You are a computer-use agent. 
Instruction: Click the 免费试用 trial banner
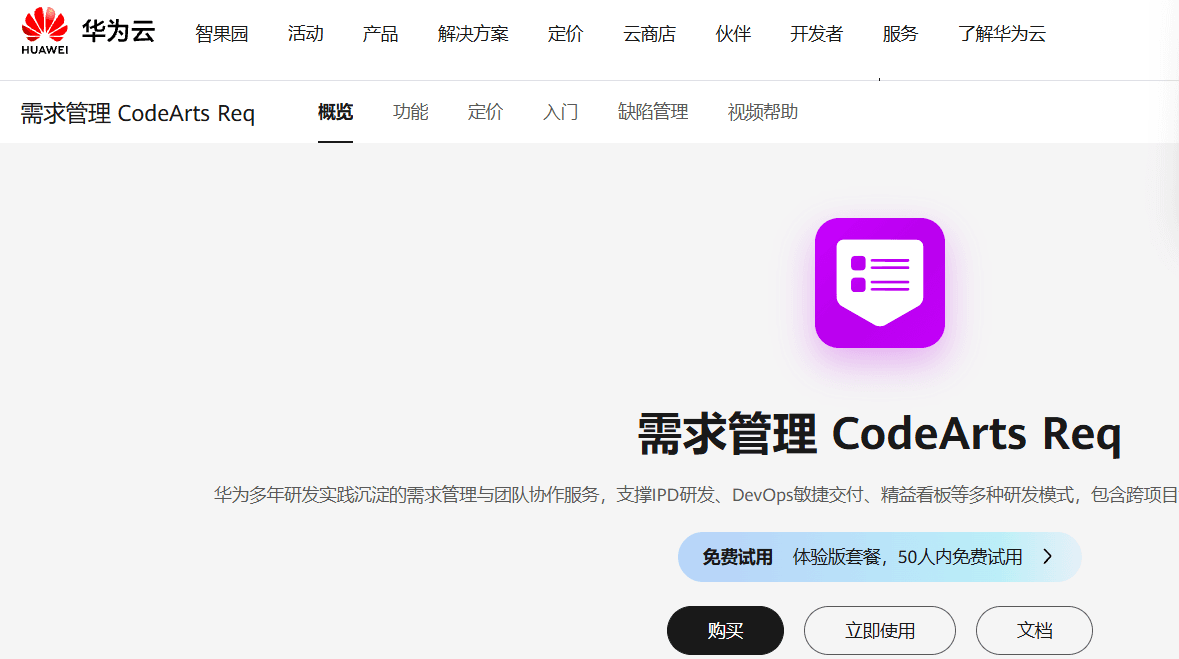(880, 557)
